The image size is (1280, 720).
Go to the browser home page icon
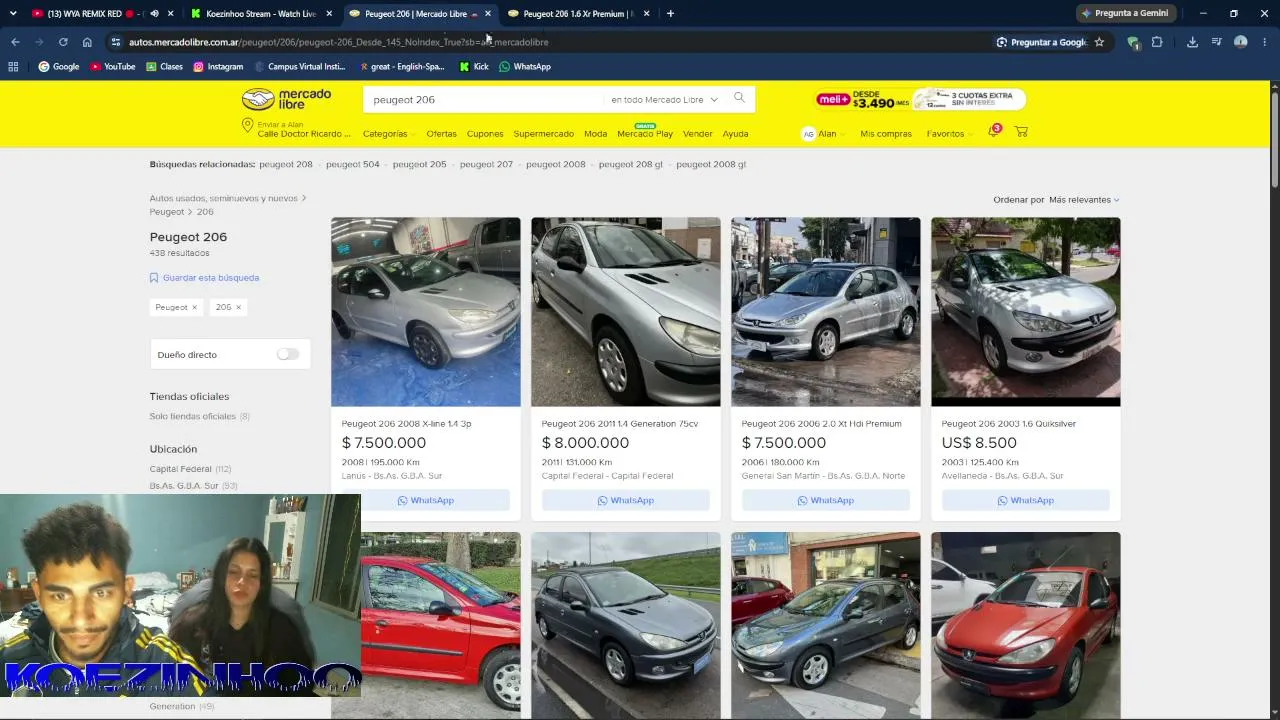click(x=87, y=42)
